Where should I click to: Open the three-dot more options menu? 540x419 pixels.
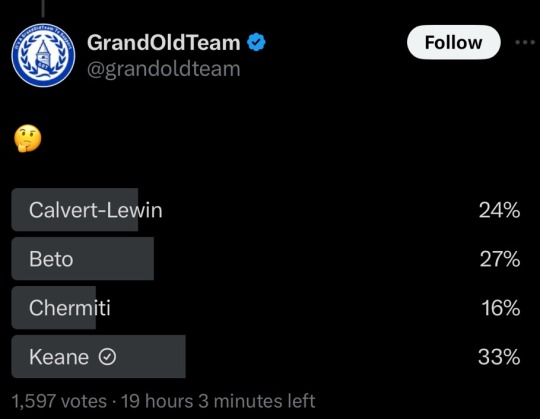click(x=526, y=42)
